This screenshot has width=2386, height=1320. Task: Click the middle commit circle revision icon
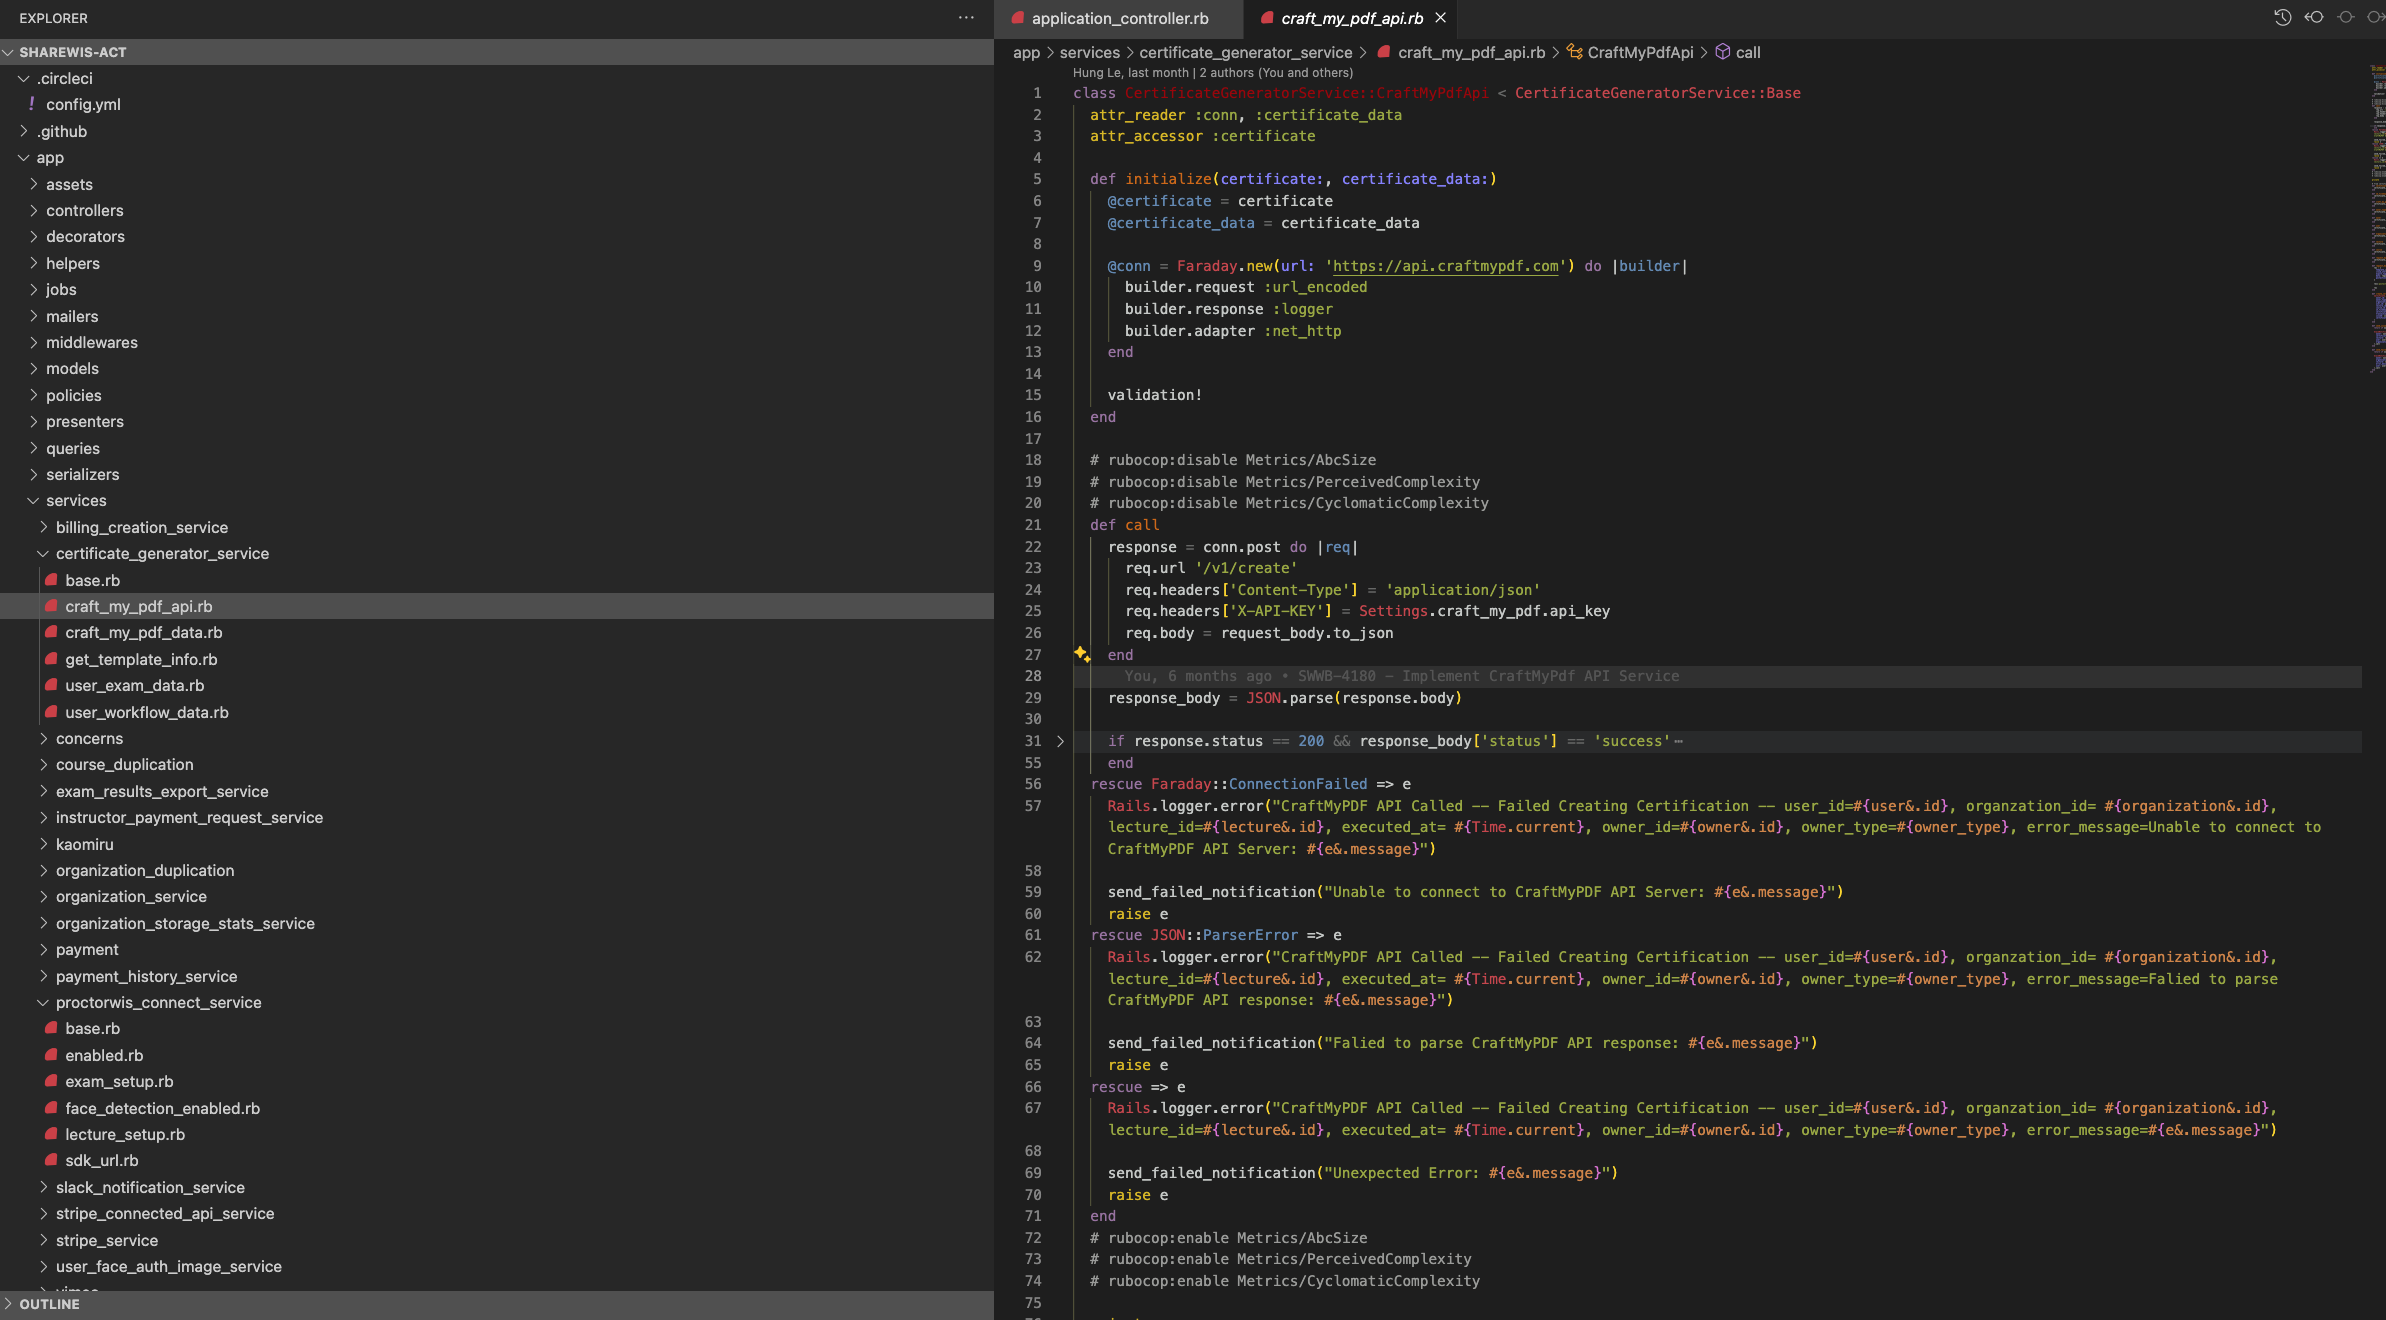(2345, 17)
